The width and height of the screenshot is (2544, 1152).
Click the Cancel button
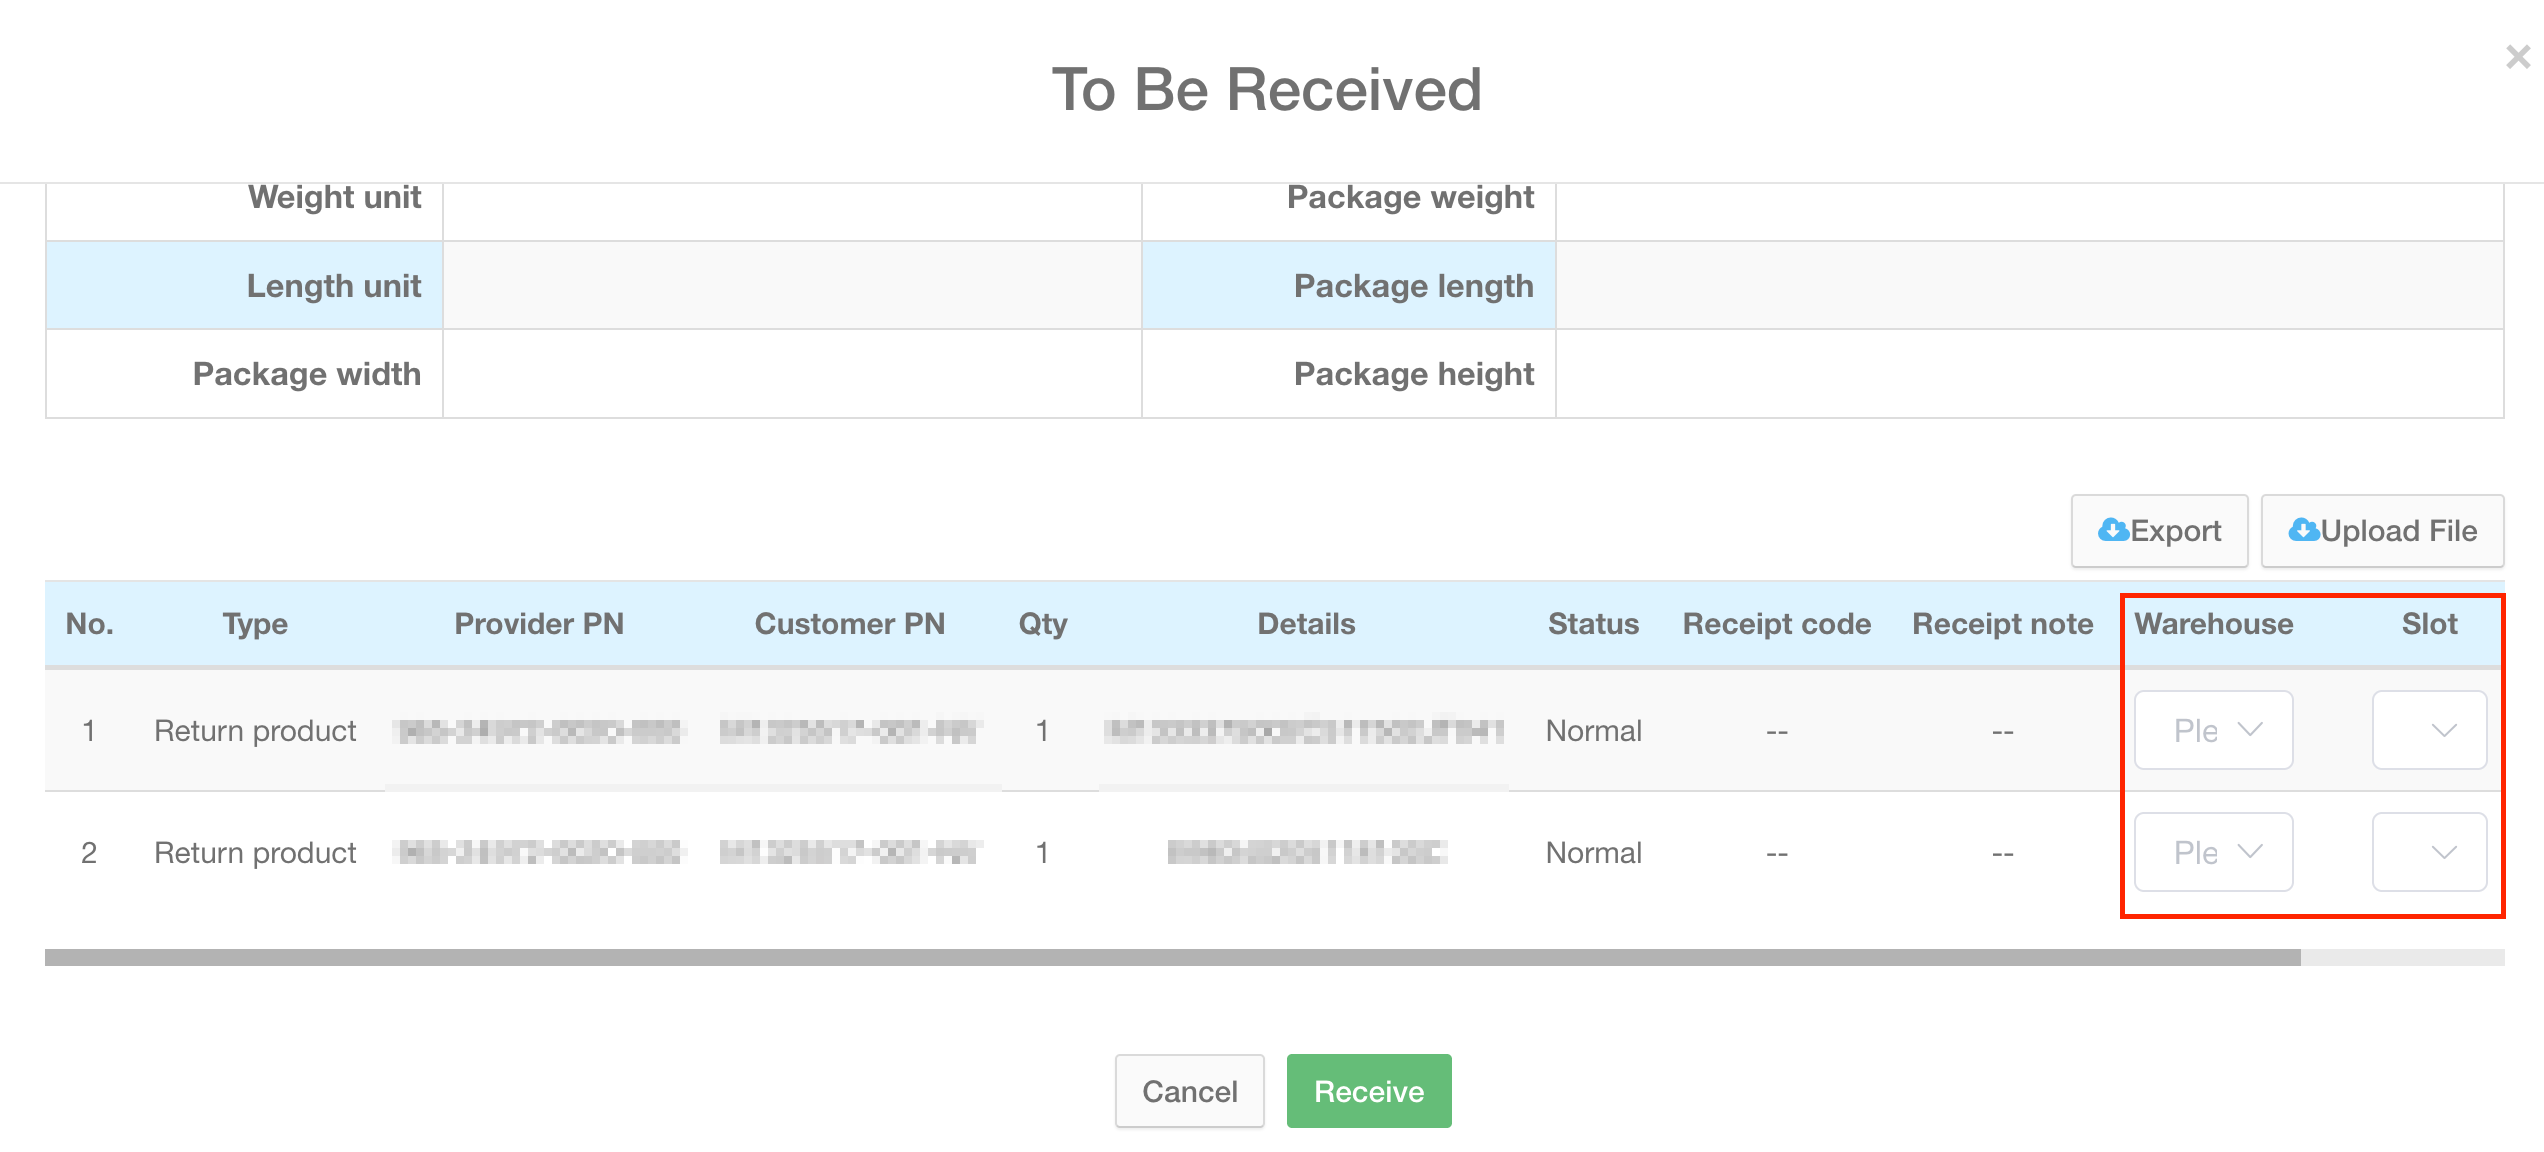click(x=1189, y=1091)
